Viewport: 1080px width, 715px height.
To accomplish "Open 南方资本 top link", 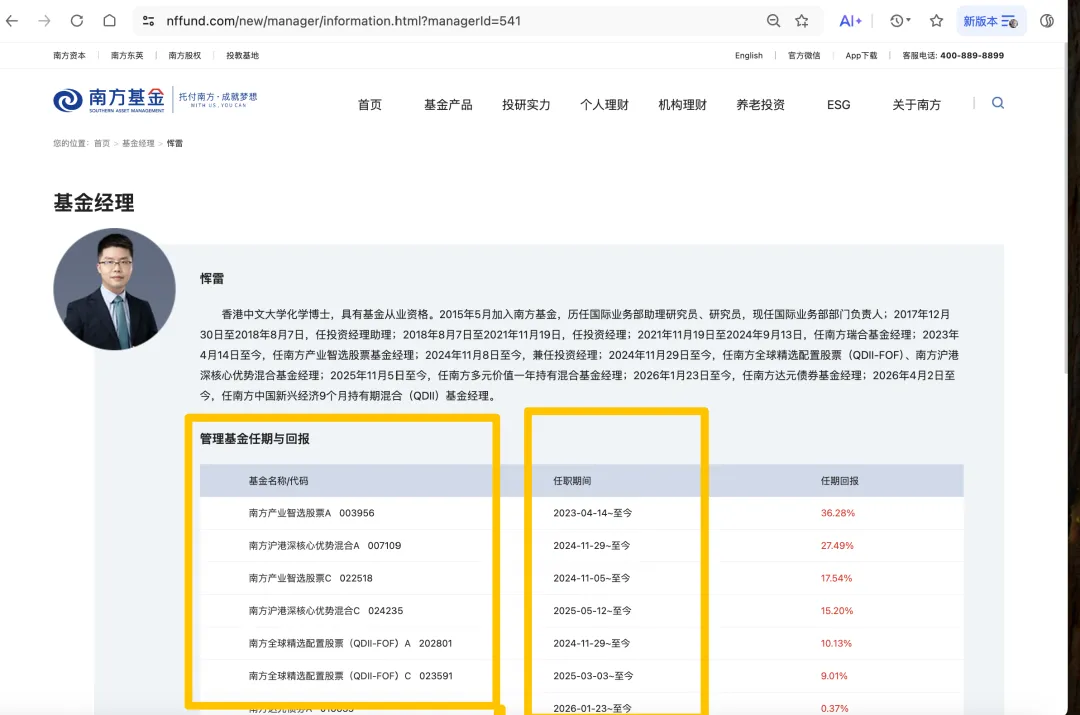I will pos(70,56).
